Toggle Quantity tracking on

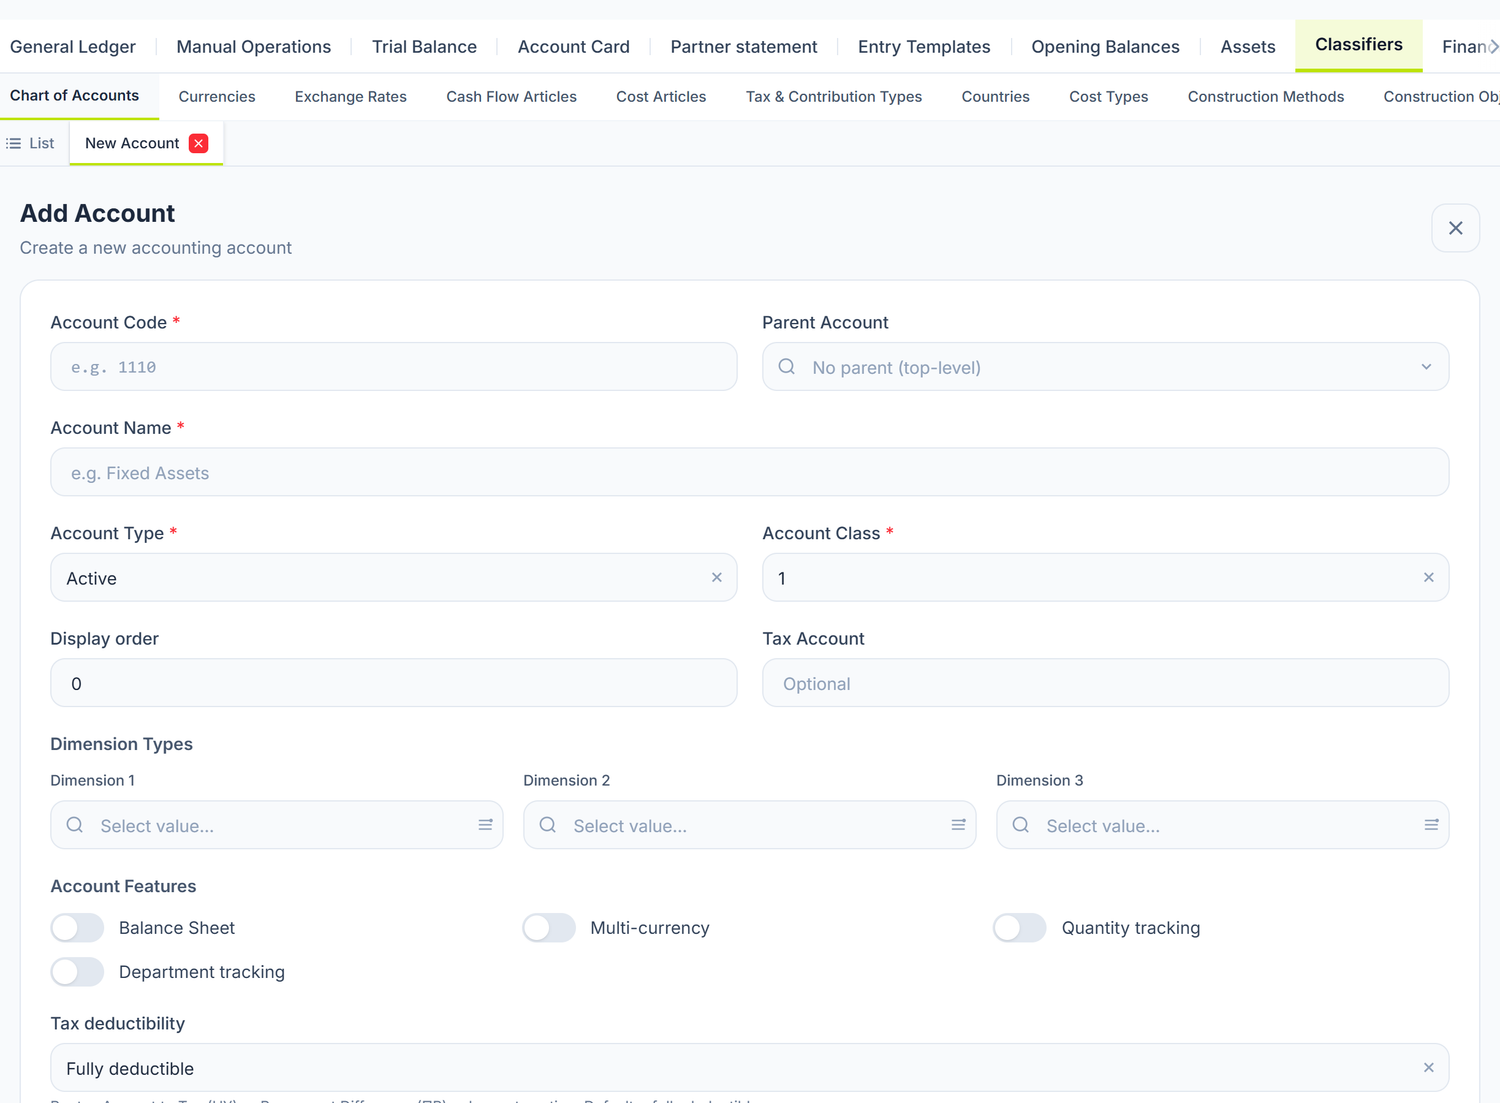click(x=1020, y=928)
